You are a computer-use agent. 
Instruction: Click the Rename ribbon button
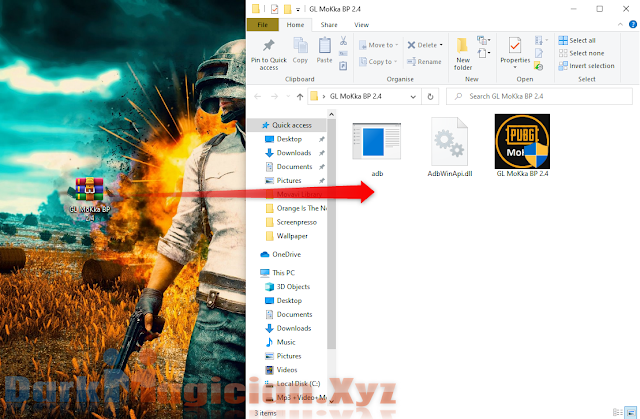point(424,62)
